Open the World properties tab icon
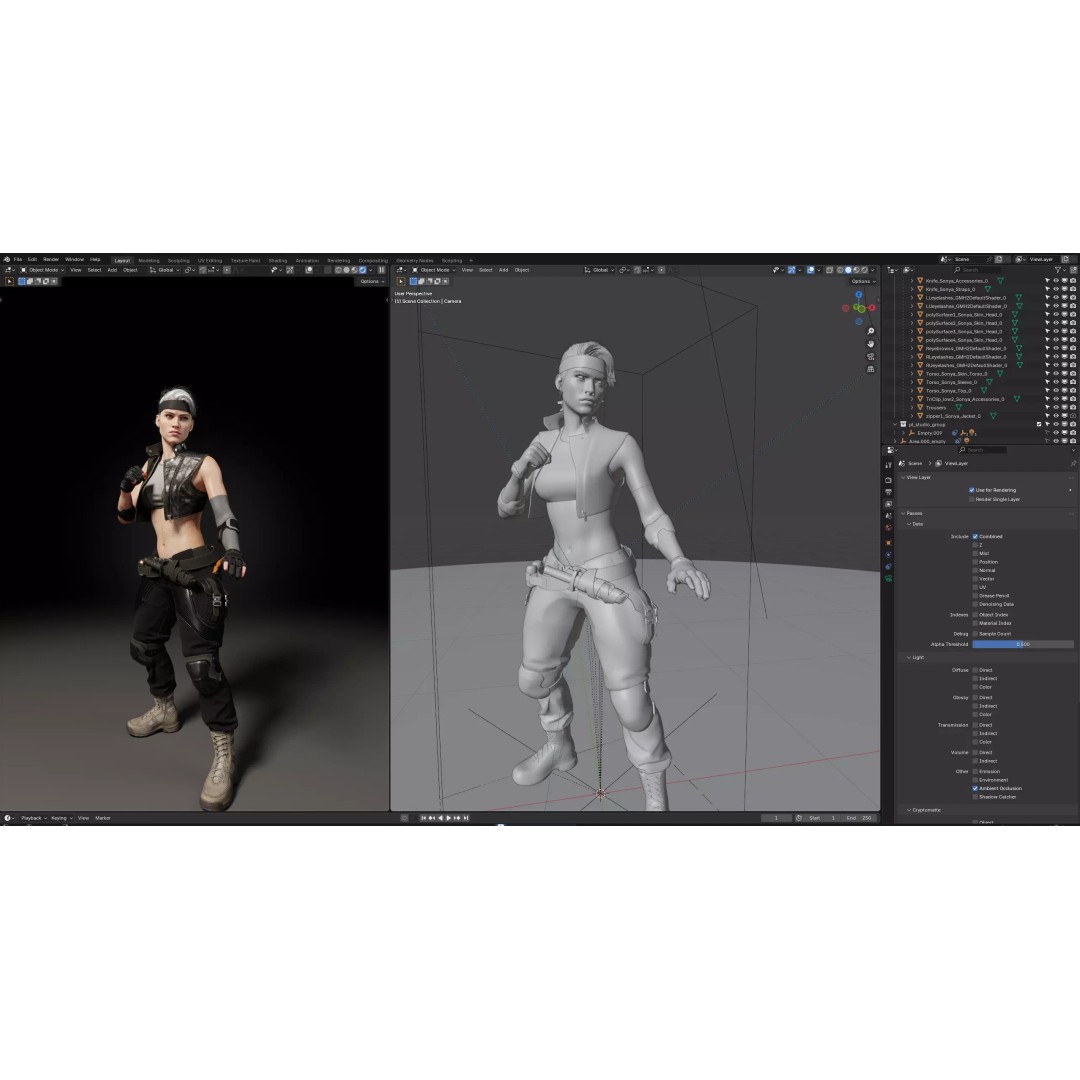Screen dimensions: 1080x1080 click(x=889, y=528)
